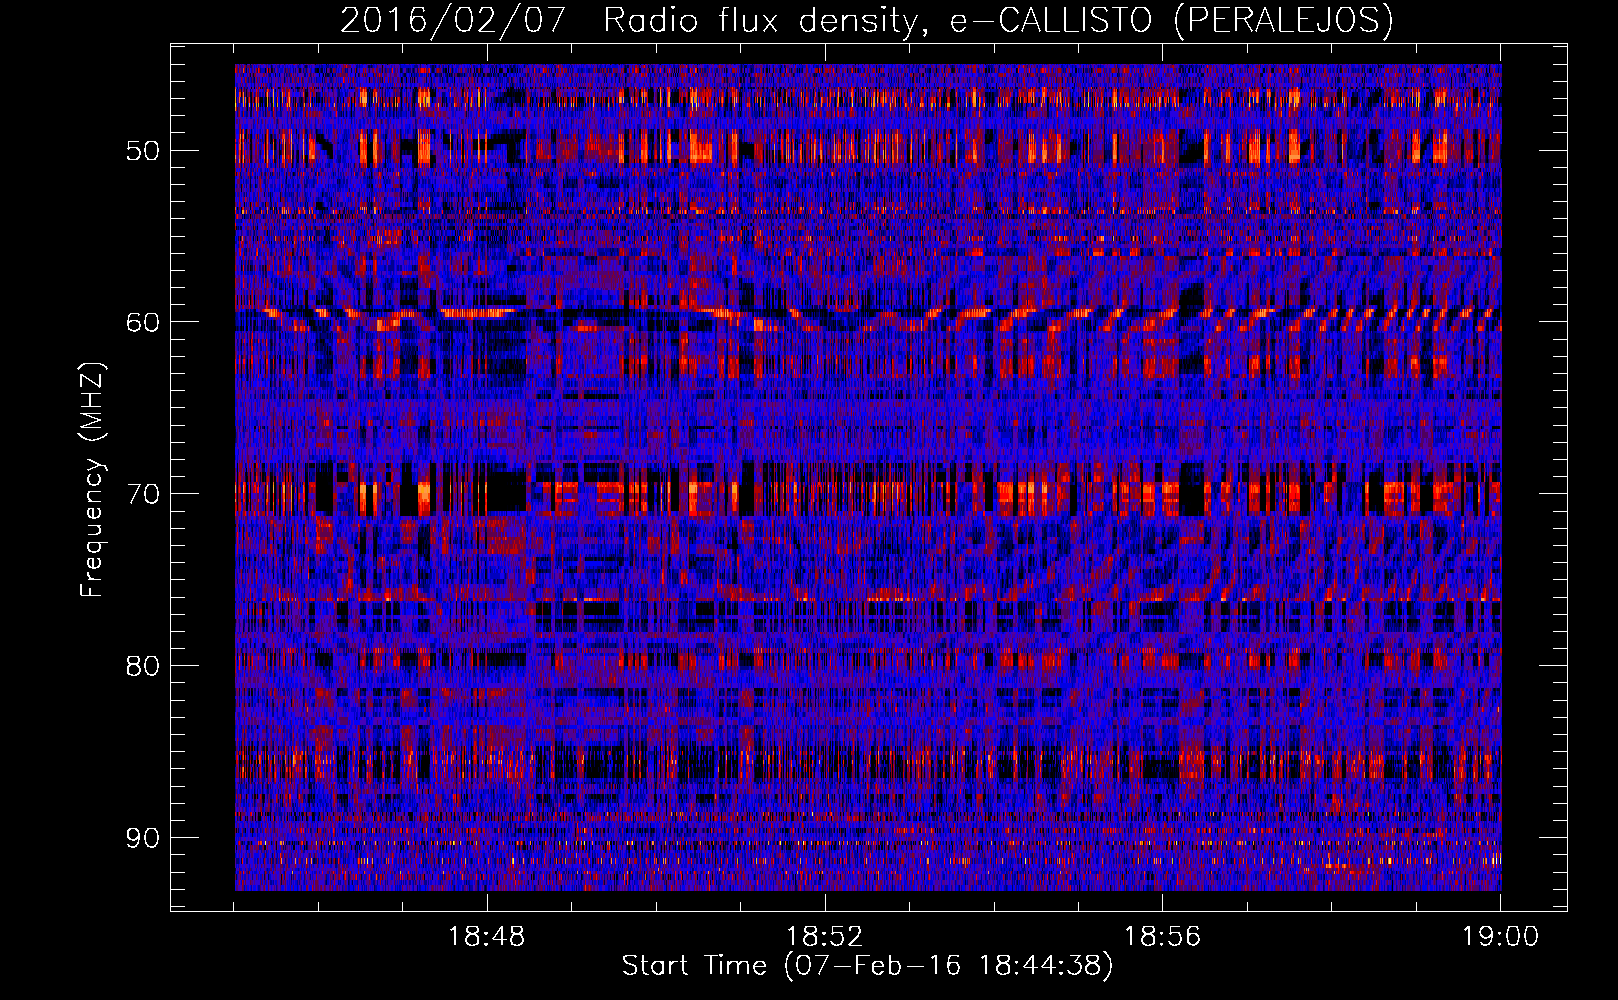Click the 50 frequency tick label

[x=142, y=151]
